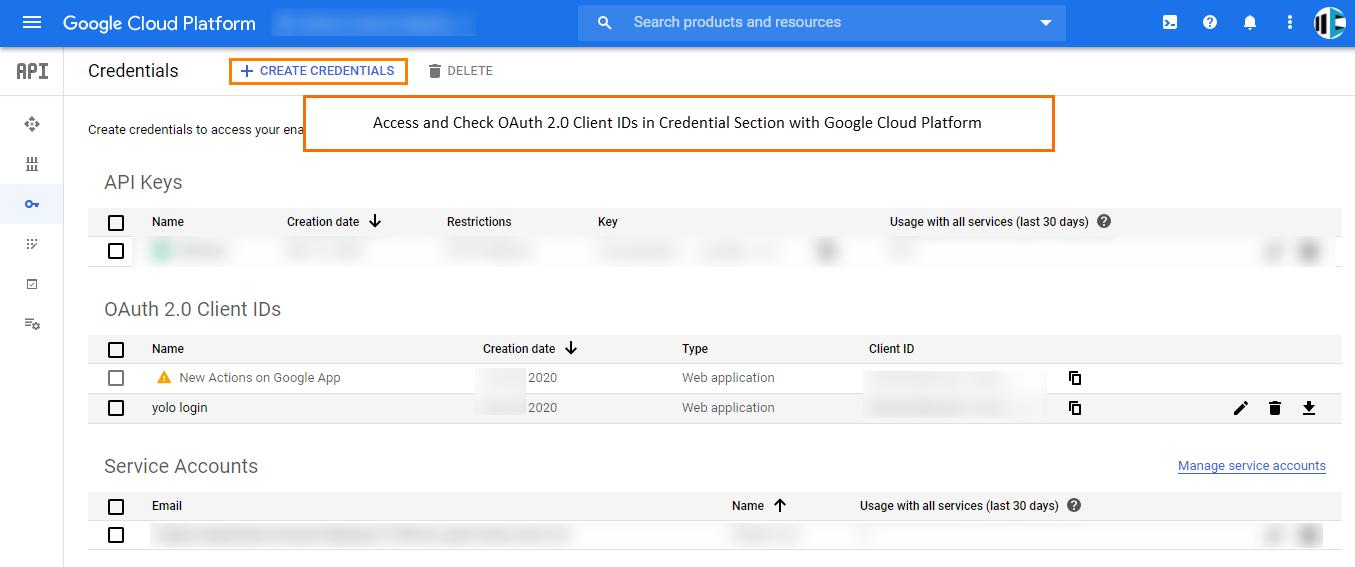Download yolo login client JSON
Screen dimensions: 1355x567
coord(1309,408)
